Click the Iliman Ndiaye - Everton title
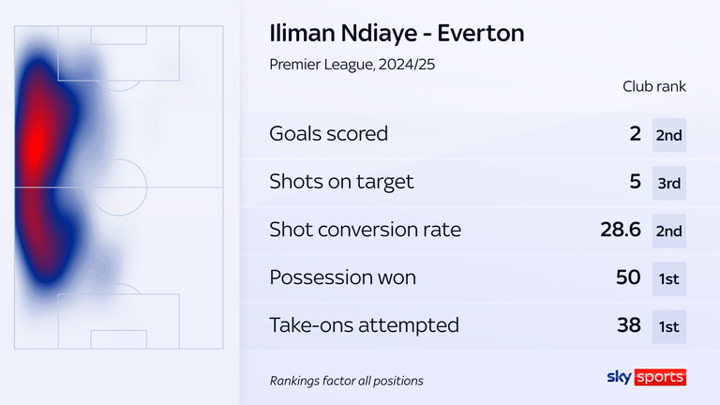This screenshot has height=405, width=720. click(x=397, y=33)
